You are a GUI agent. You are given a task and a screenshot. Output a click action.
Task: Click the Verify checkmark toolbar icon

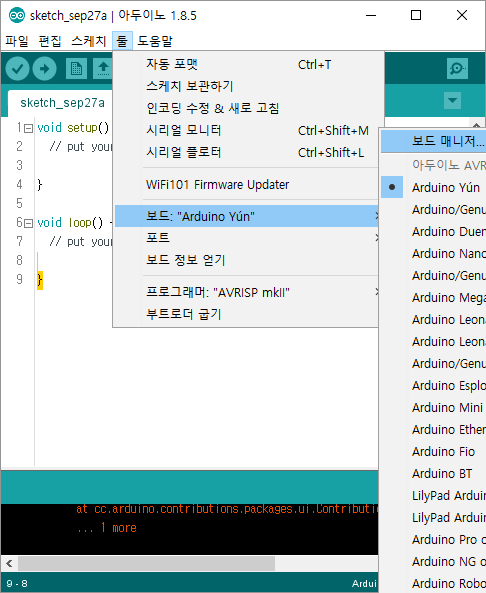[x=17, y=68]
